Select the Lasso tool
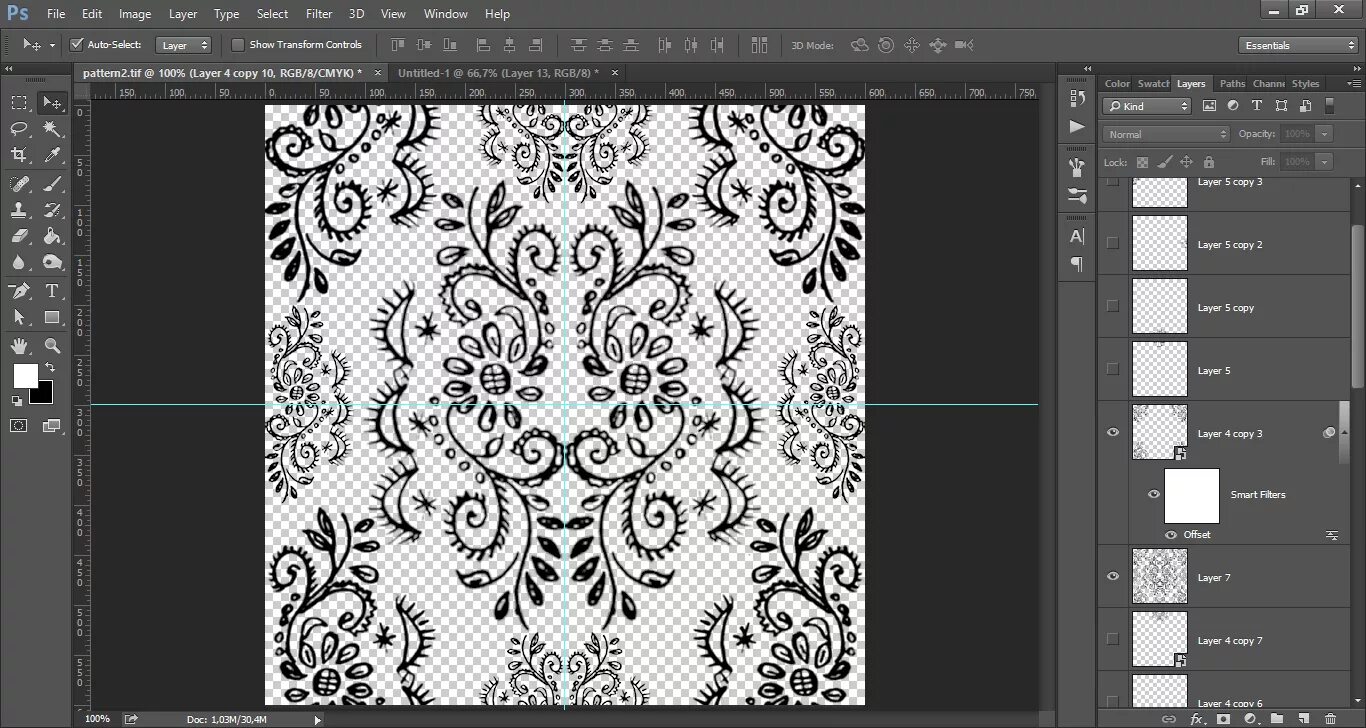 (x=19, y=129)
